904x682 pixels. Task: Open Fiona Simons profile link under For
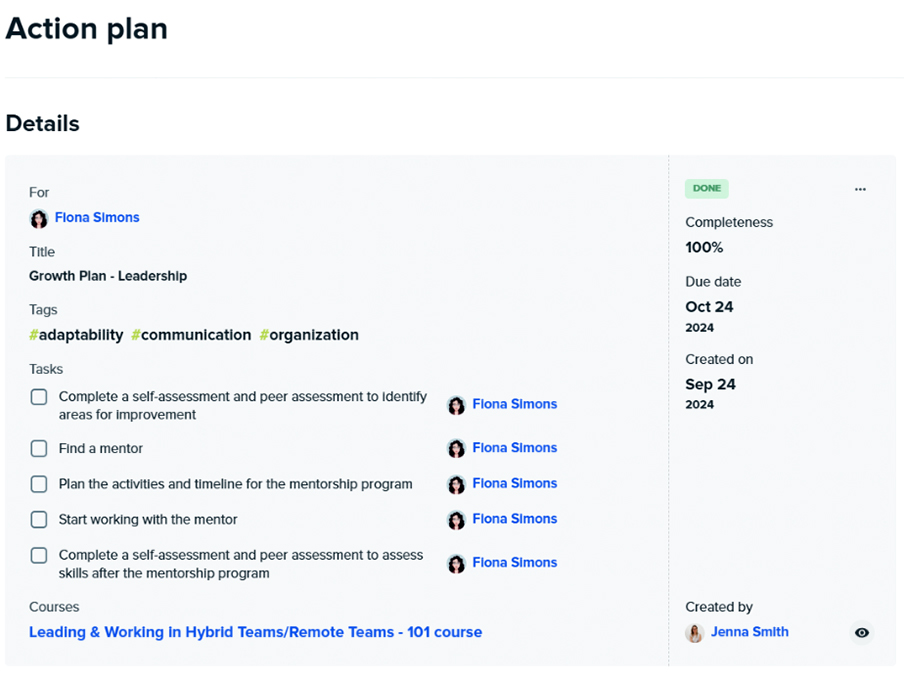(97, 217)
